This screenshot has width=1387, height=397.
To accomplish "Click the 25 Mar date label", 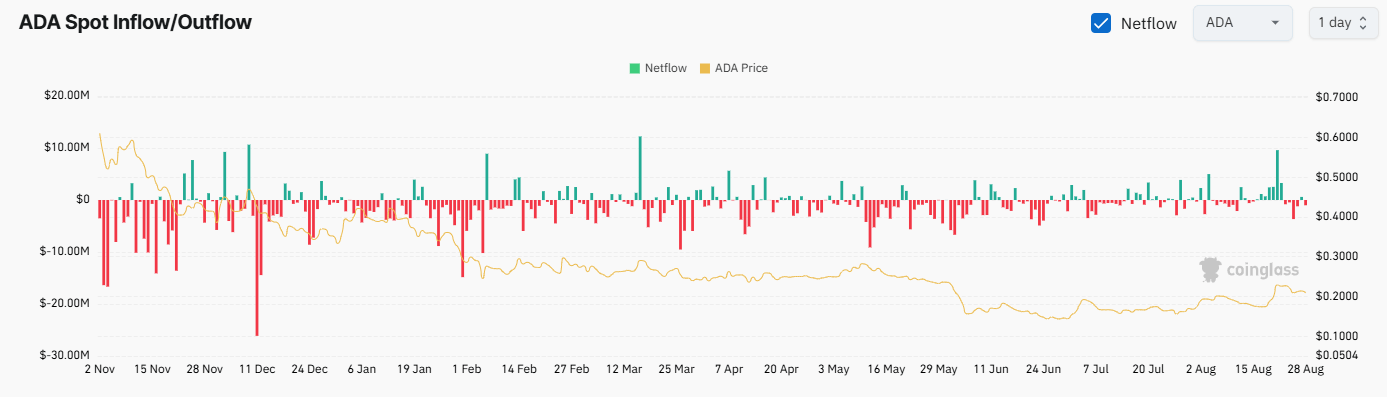I will 676,369.
